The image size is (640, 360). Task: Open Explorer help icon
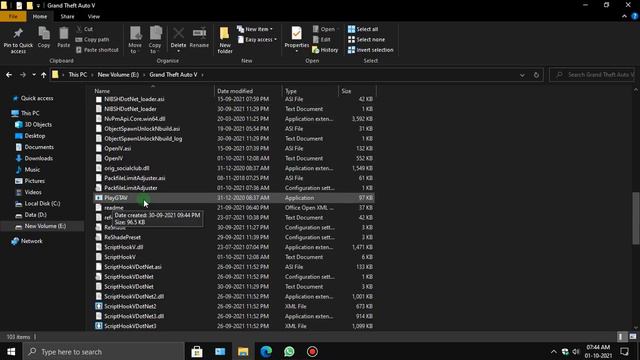[x=635, y=16]
